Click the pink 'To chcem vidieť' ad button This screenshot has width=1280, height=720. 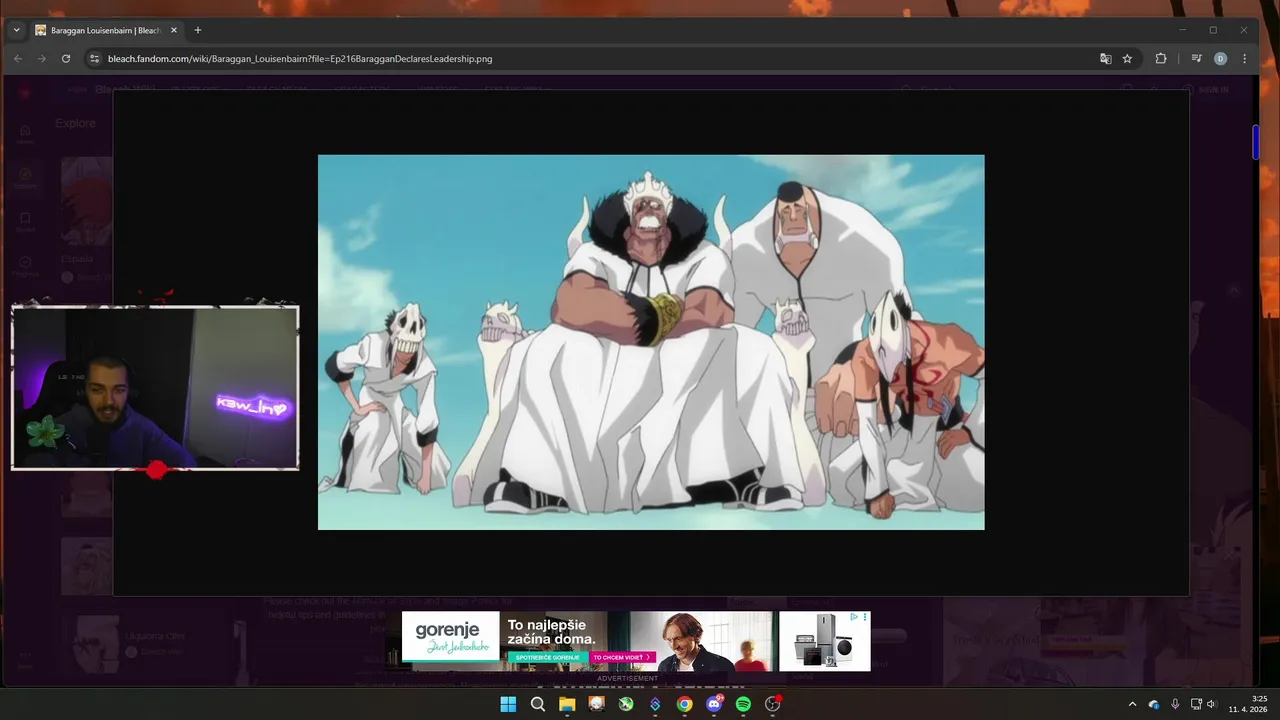(622, 657)
